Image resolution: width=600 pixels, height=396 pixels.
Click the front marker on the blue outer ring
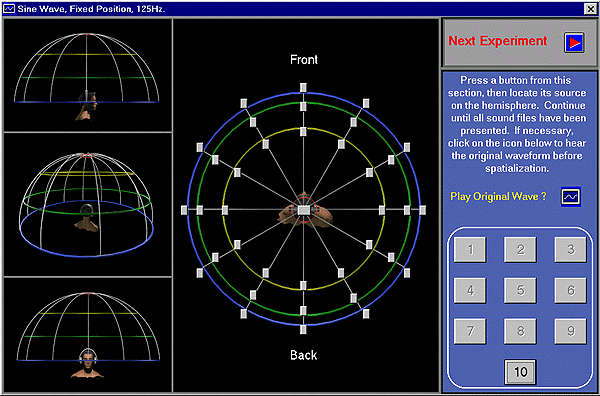[x=303, y=88]
